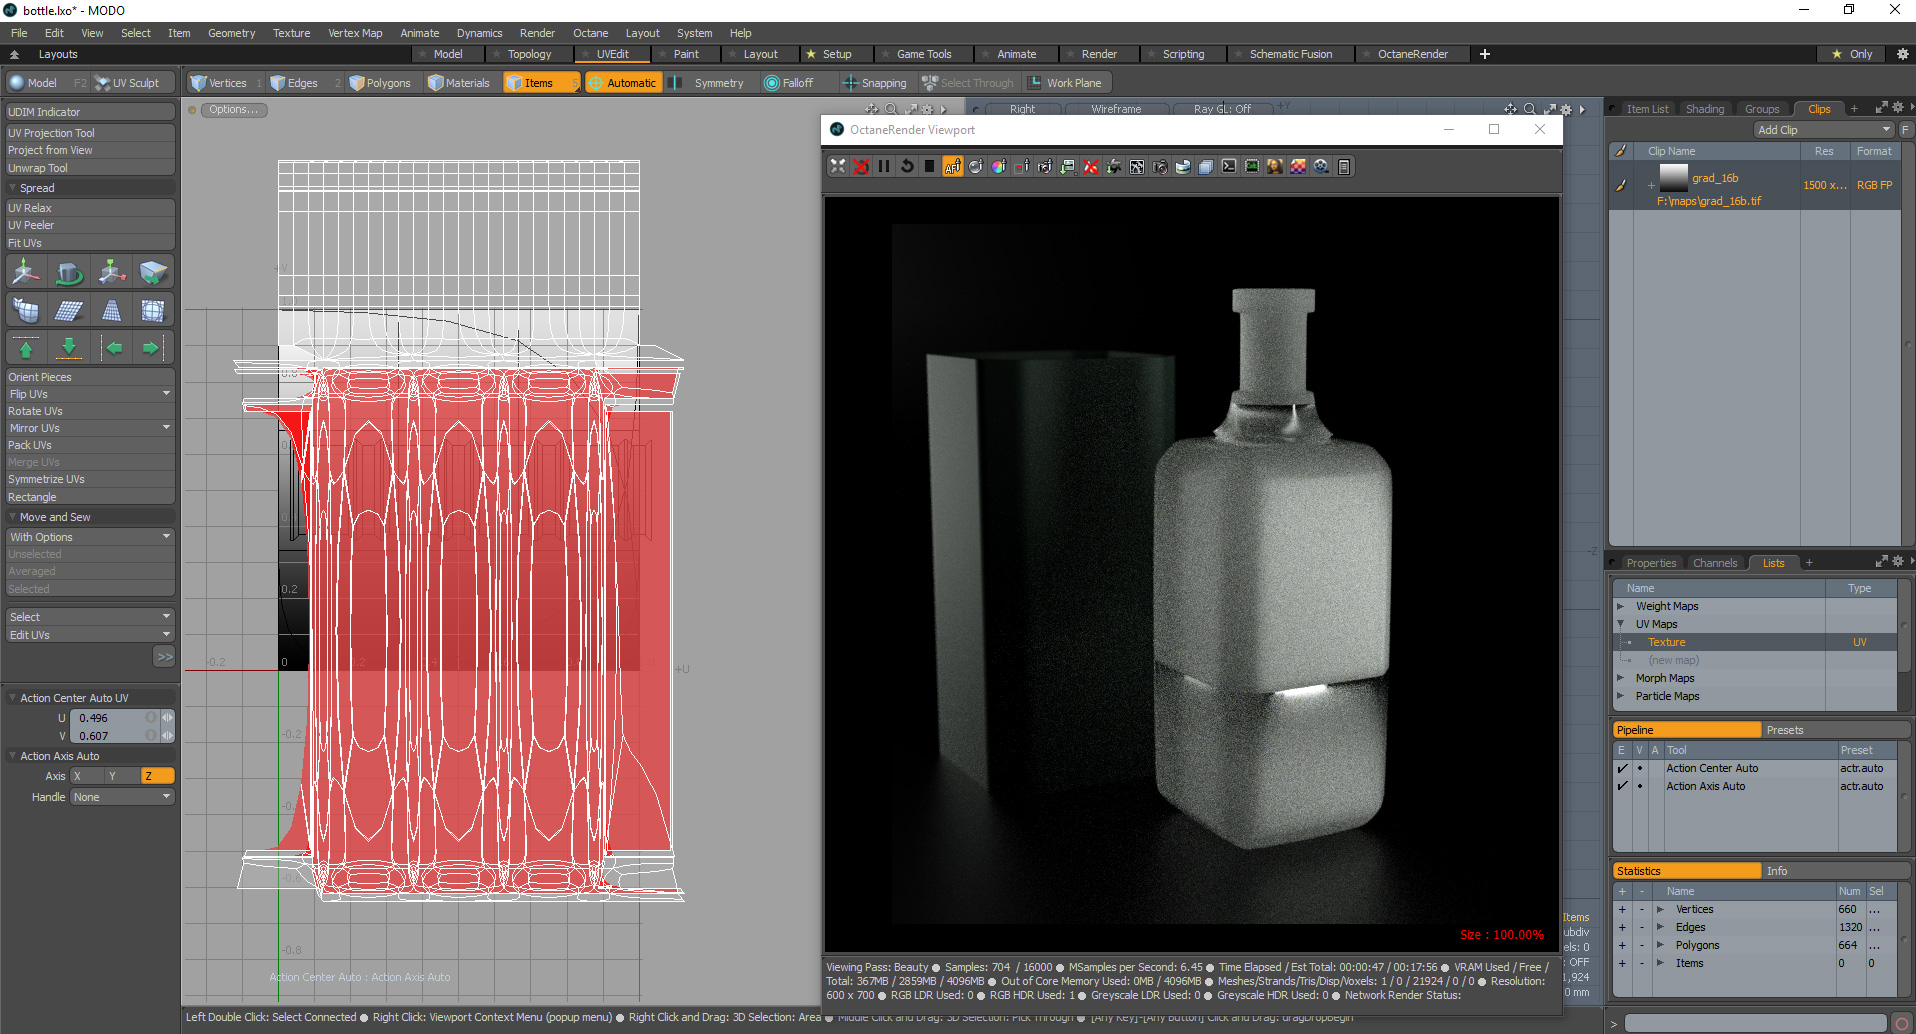Toggle the enable checkmark for Action Center Auto
Viewport: 1916px width, 1034px height.
click(x=1622, y=768)
